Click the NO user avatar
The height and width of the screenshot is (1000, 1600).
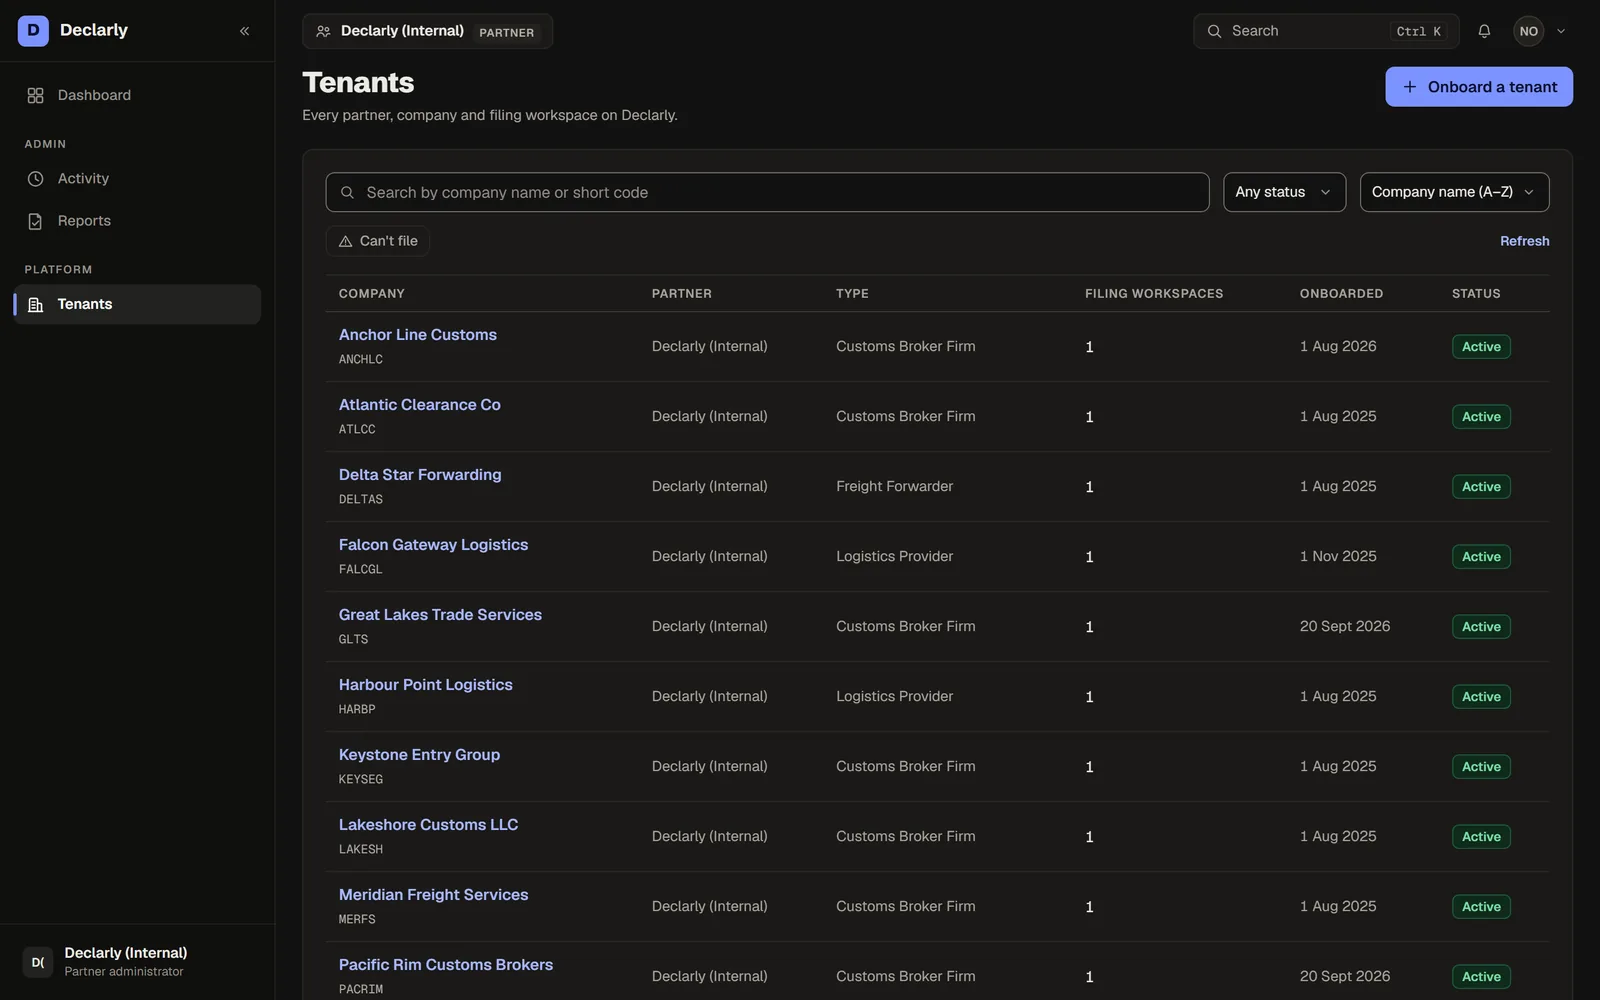(x=1528, y=31)
